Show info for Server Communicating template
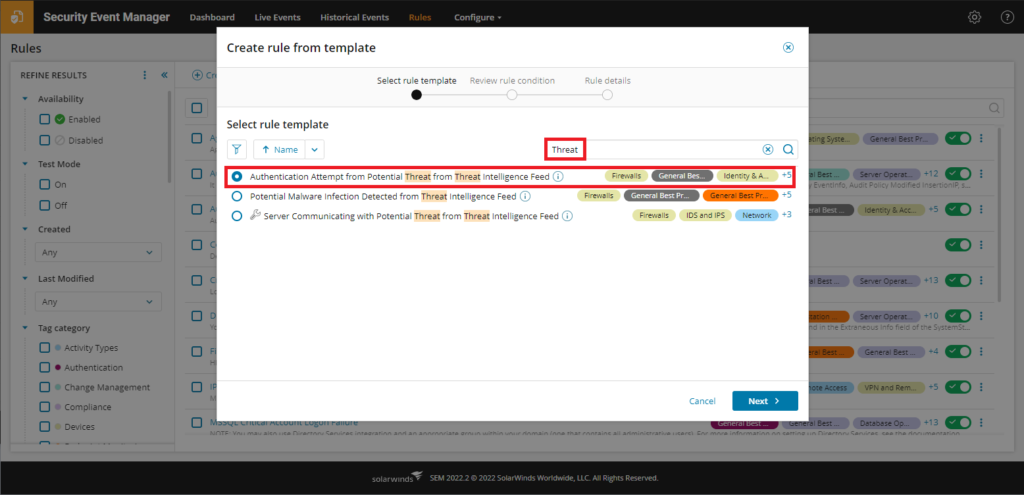The width and height of the screenshot is (1024, 495). (568, 216)
